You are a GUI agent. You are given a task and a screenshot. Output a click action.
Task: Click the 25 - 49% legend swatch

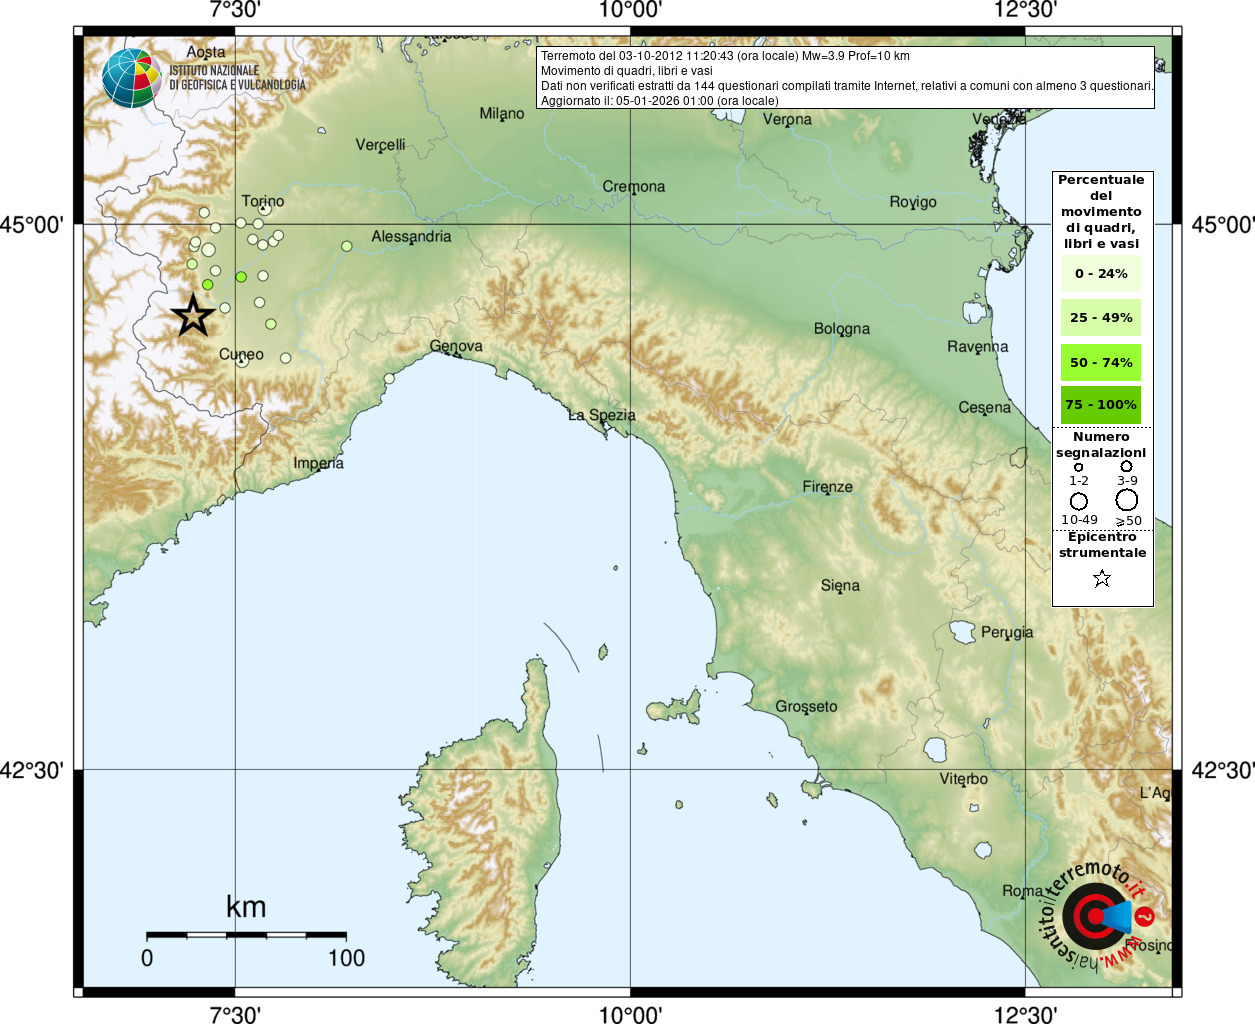1101,318
